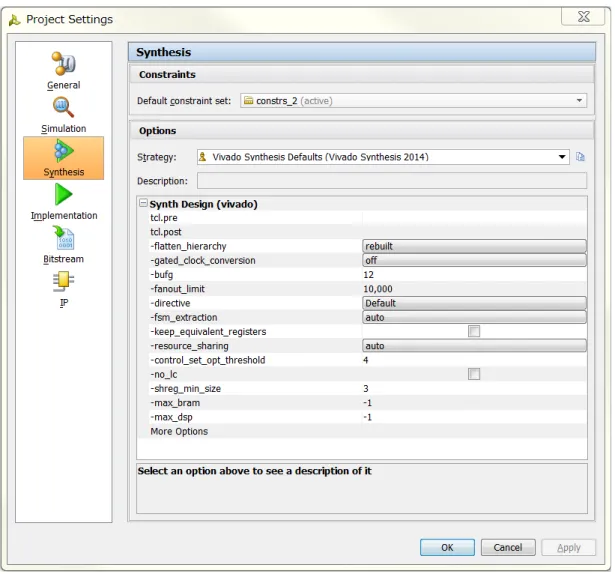Select the Synthesis settings category

coord(64,158)
